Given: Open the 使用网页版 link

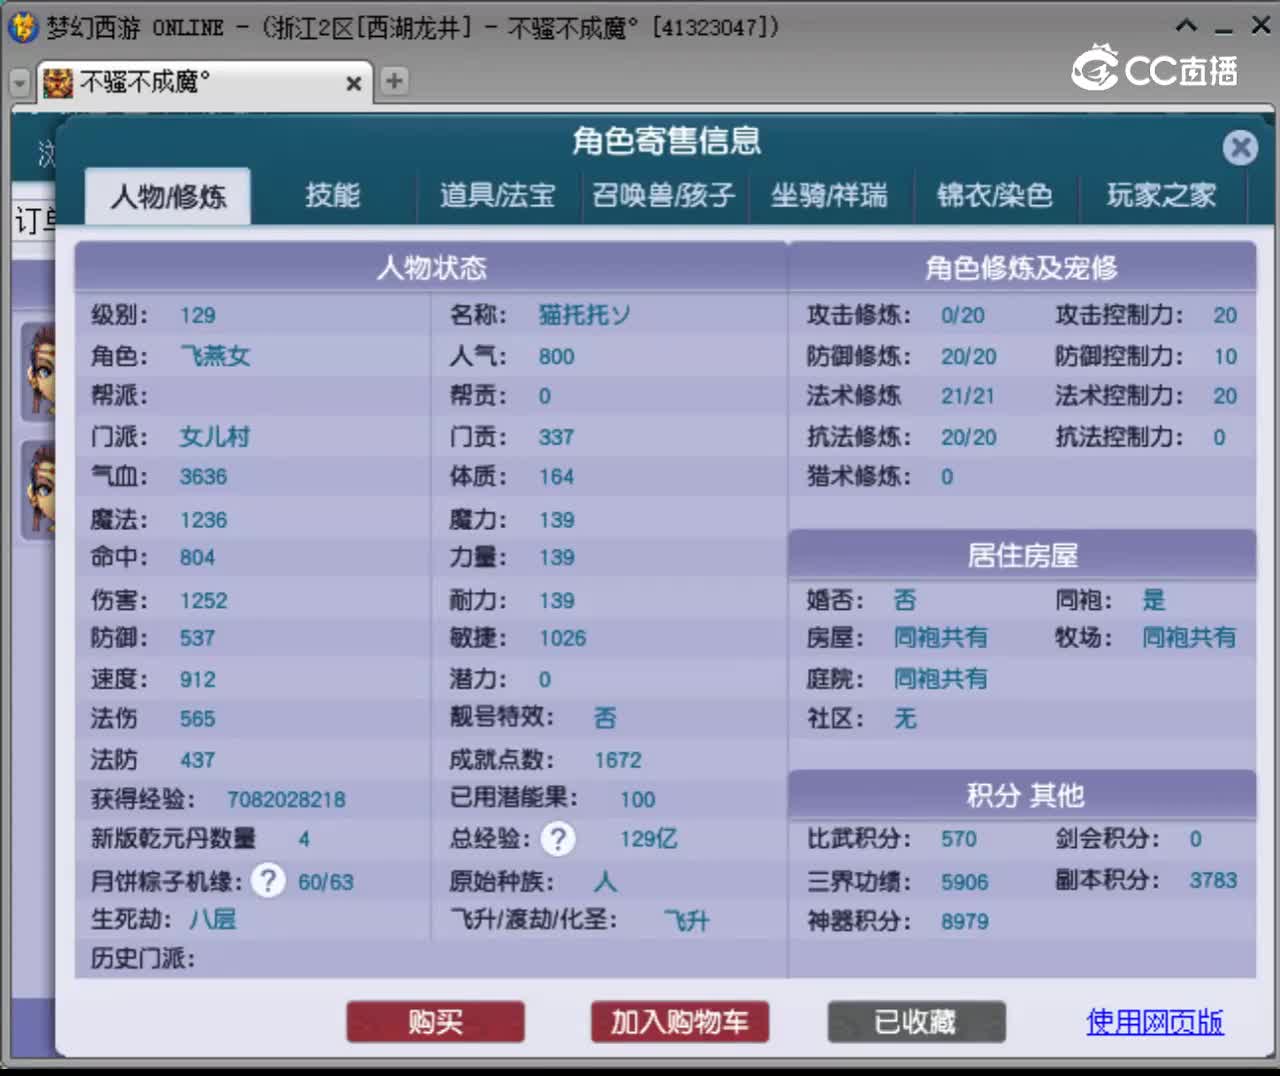Looking at the screenshot, I should click(1155, 1022).
